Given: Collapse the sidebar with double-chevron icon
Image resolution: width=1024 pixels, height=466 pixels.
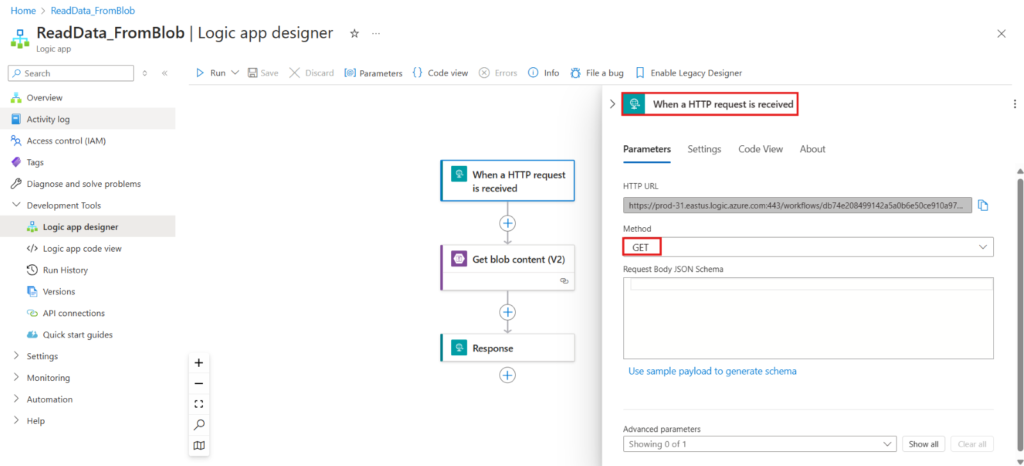Looking at the screenshot, I should pos(165,73).
